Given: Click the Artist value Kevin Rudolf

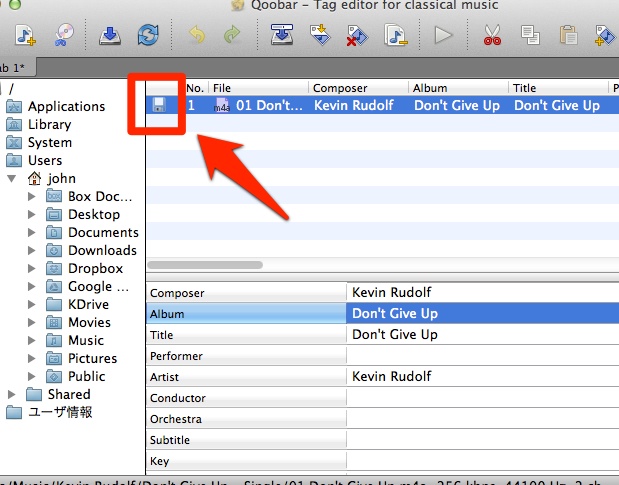Looking at the screenshot, I should pyautogui.click(x=482, y=376).
